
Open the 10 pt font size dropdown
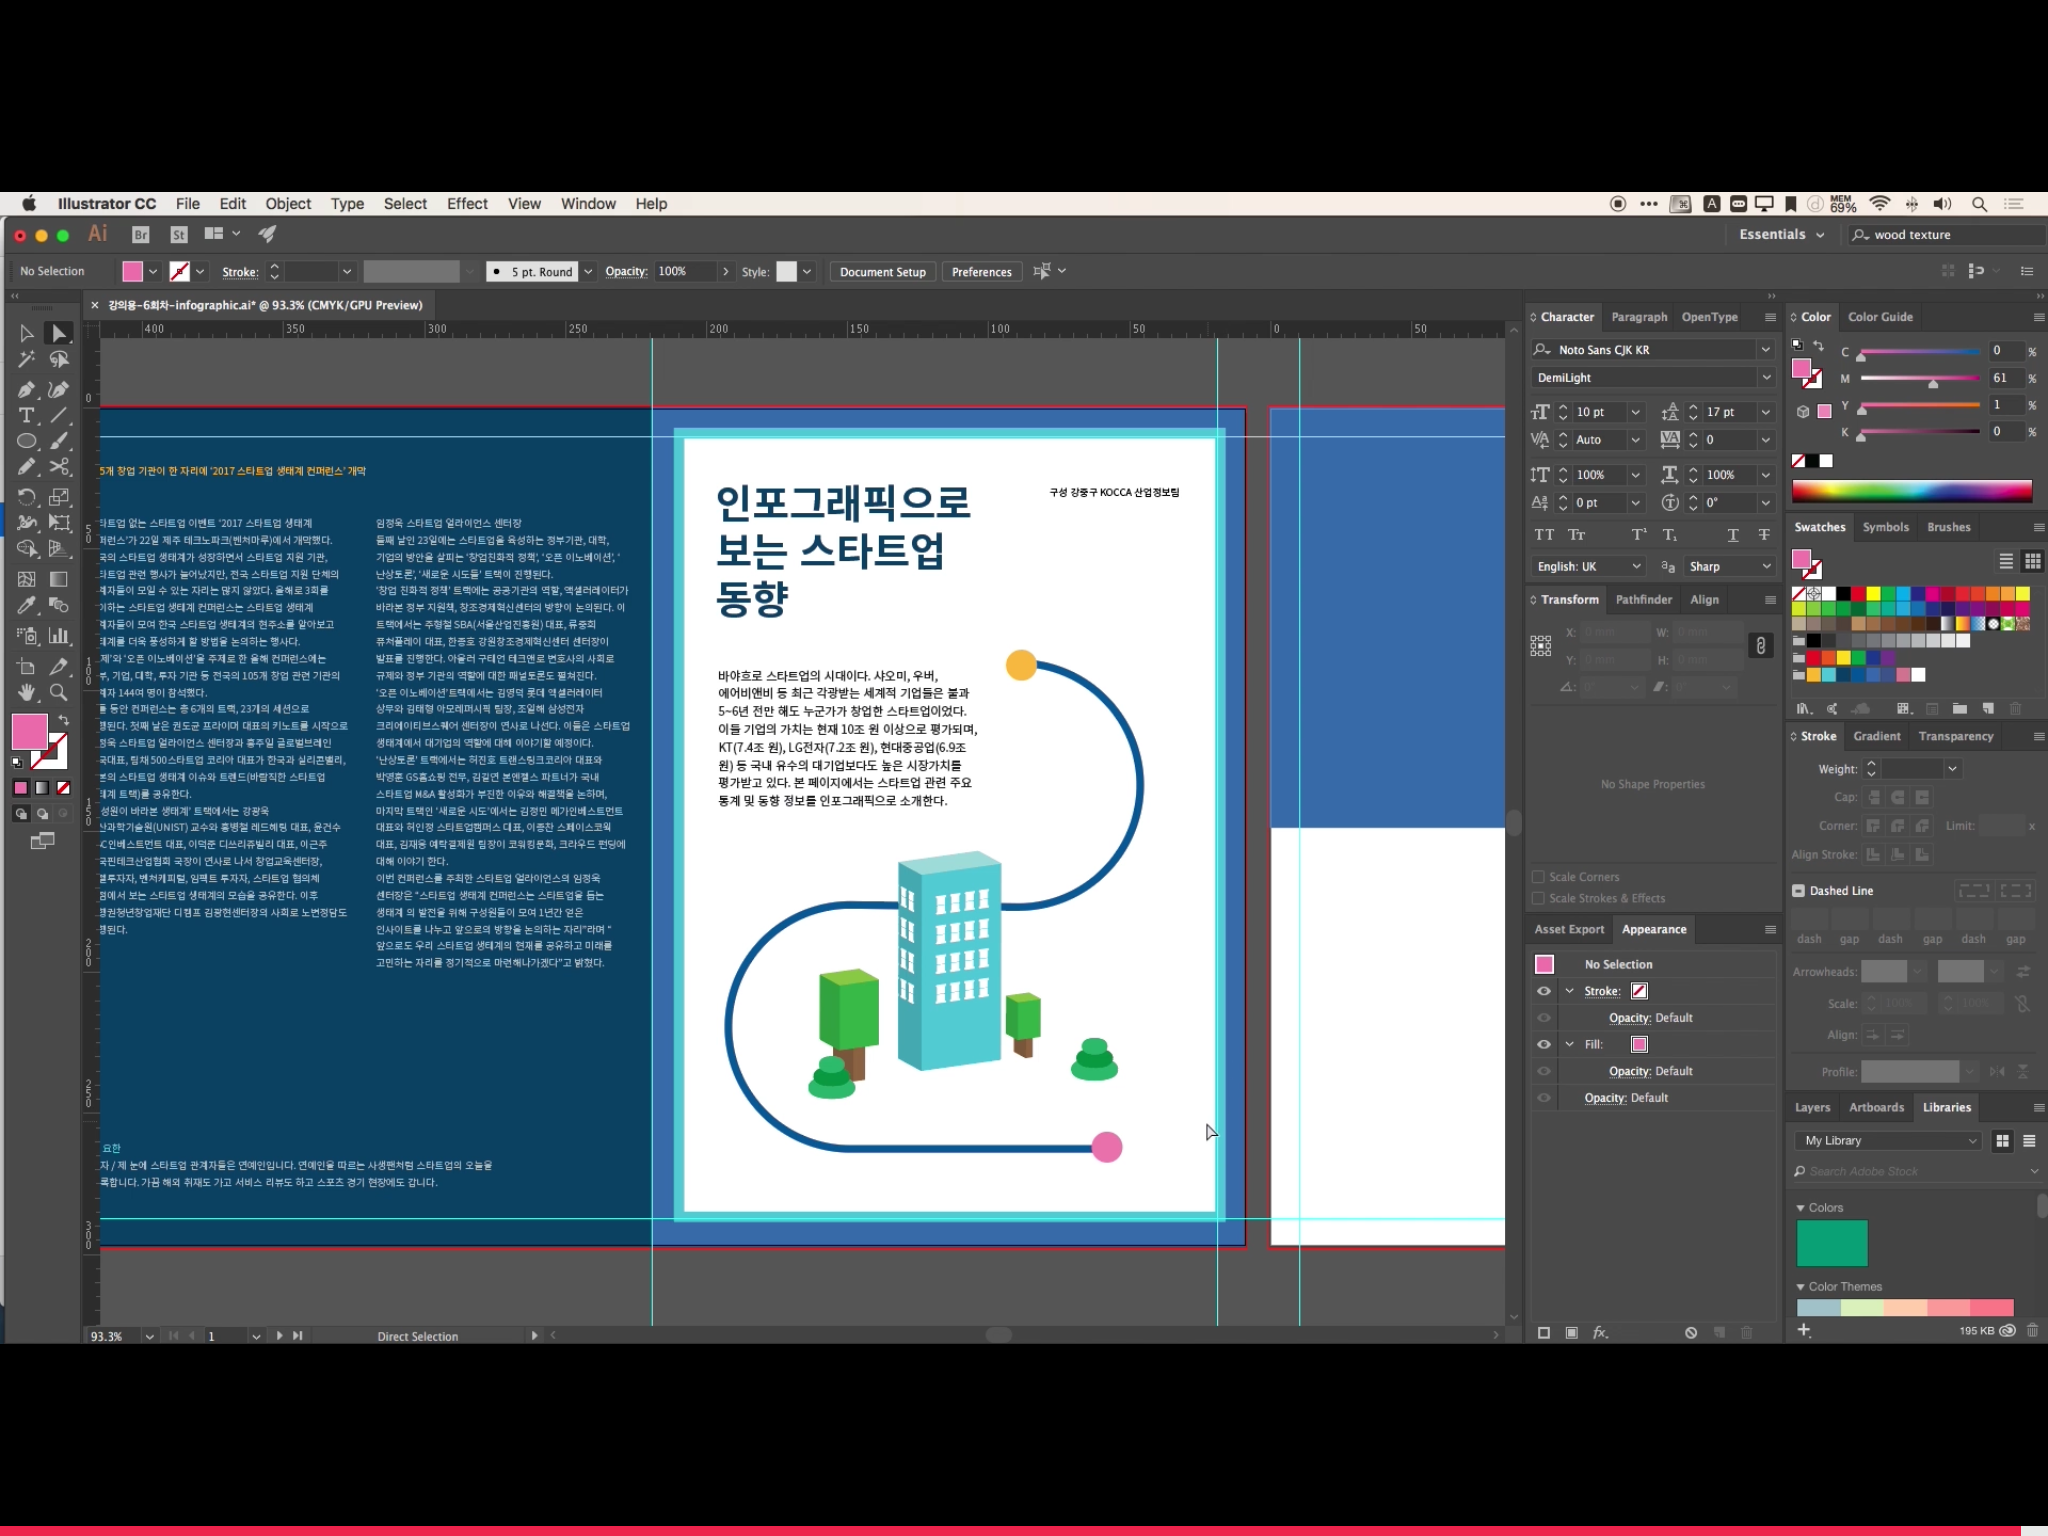1636,412
